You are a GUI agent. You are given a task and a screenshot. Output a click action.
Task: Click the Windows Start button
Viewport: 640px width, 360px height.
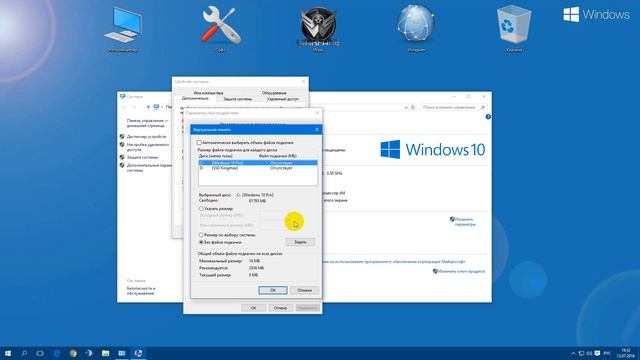(8, 353)
